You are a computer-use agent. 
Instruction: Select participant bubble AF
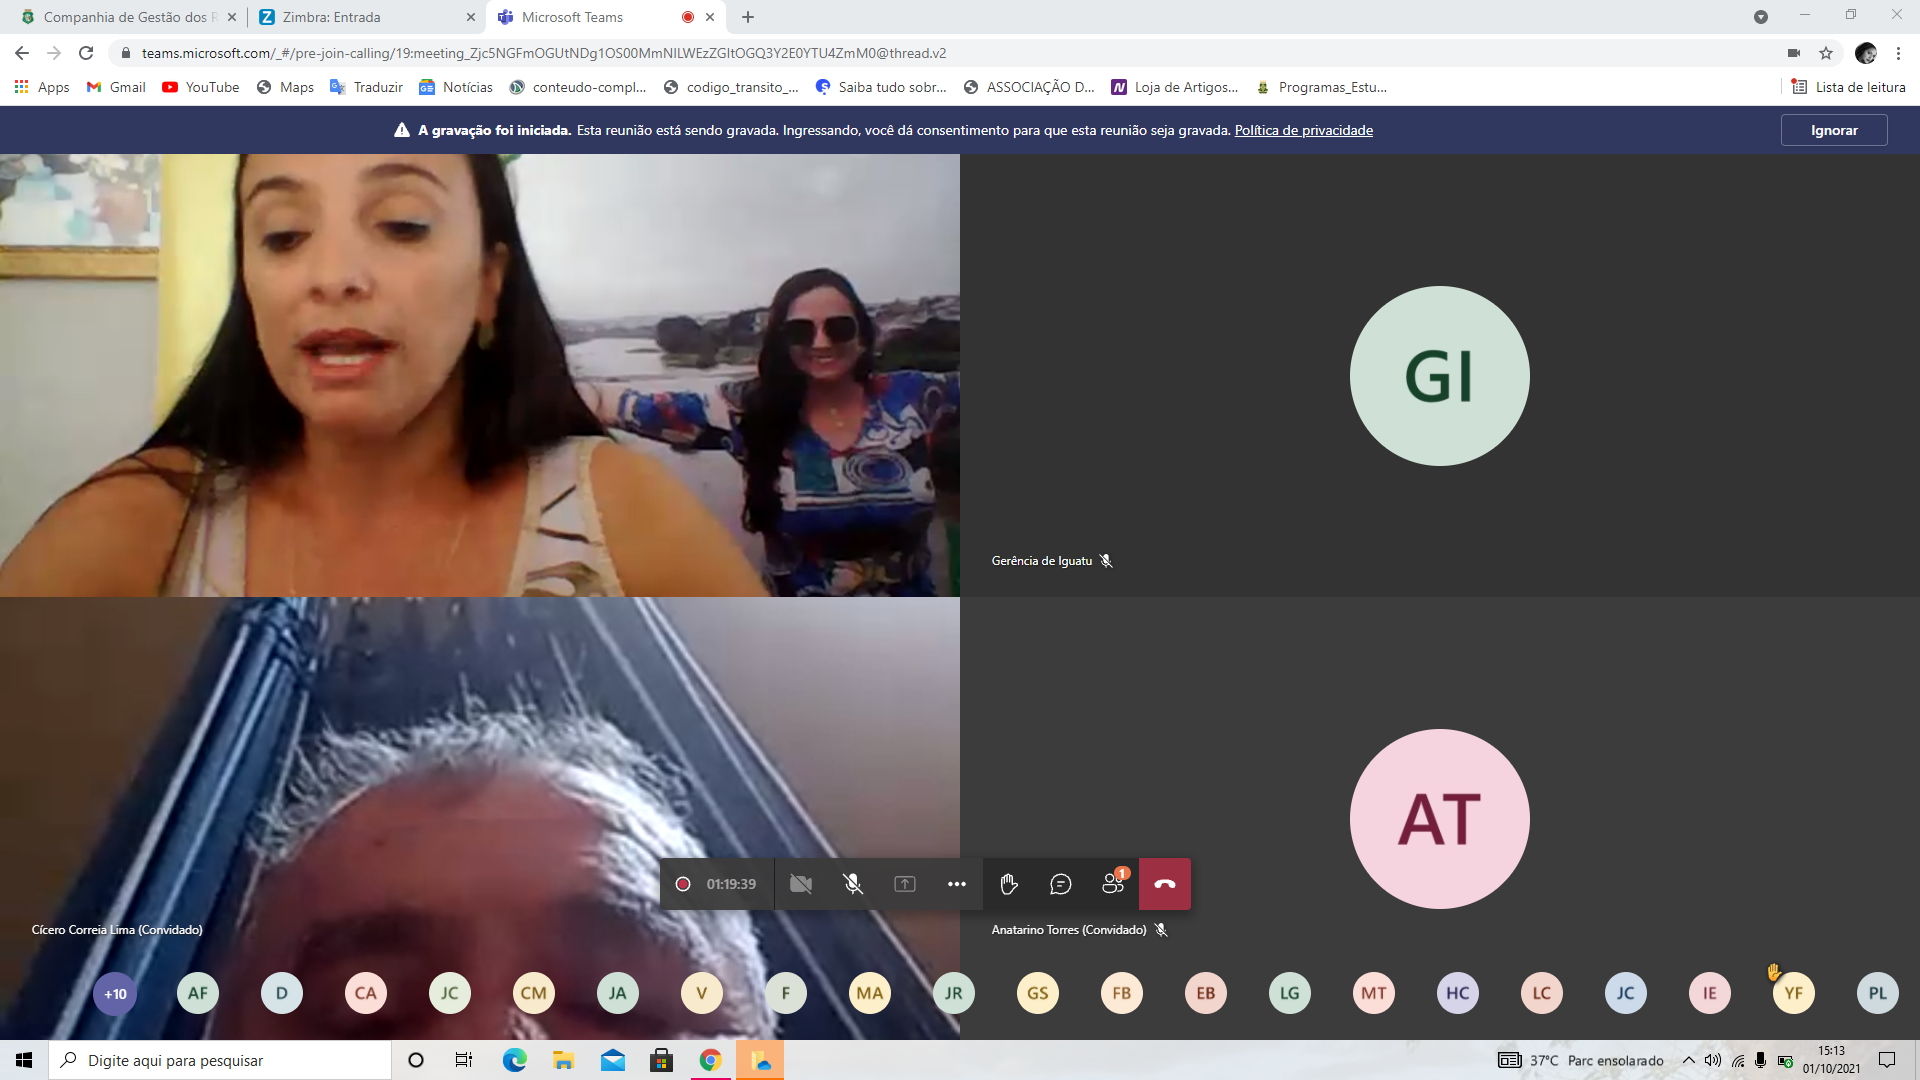[x=198, y=993]
